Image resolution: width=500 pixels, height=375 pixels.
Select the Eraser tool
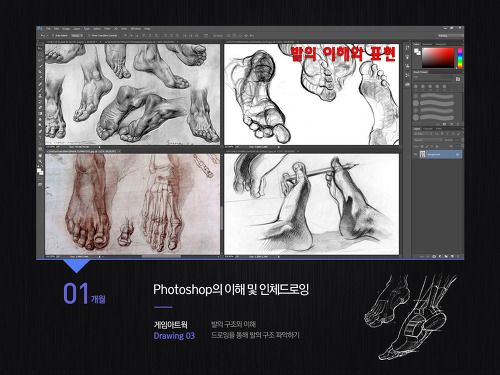coord(40,108)
